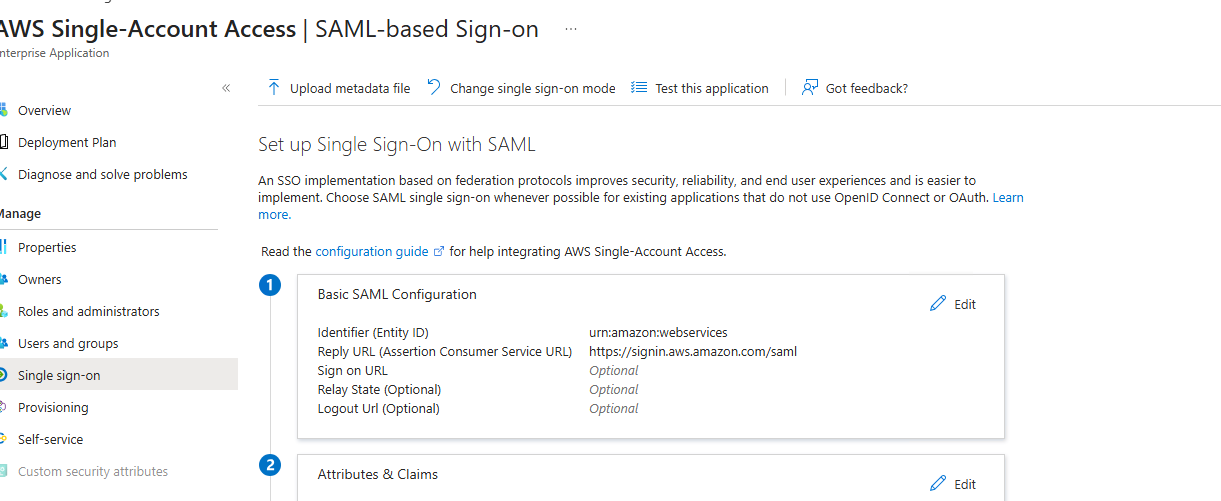Image resolution: width=1221 pixels, height=501 pixels.
Task: Open Overview in the sidebar
Action: 44,110
